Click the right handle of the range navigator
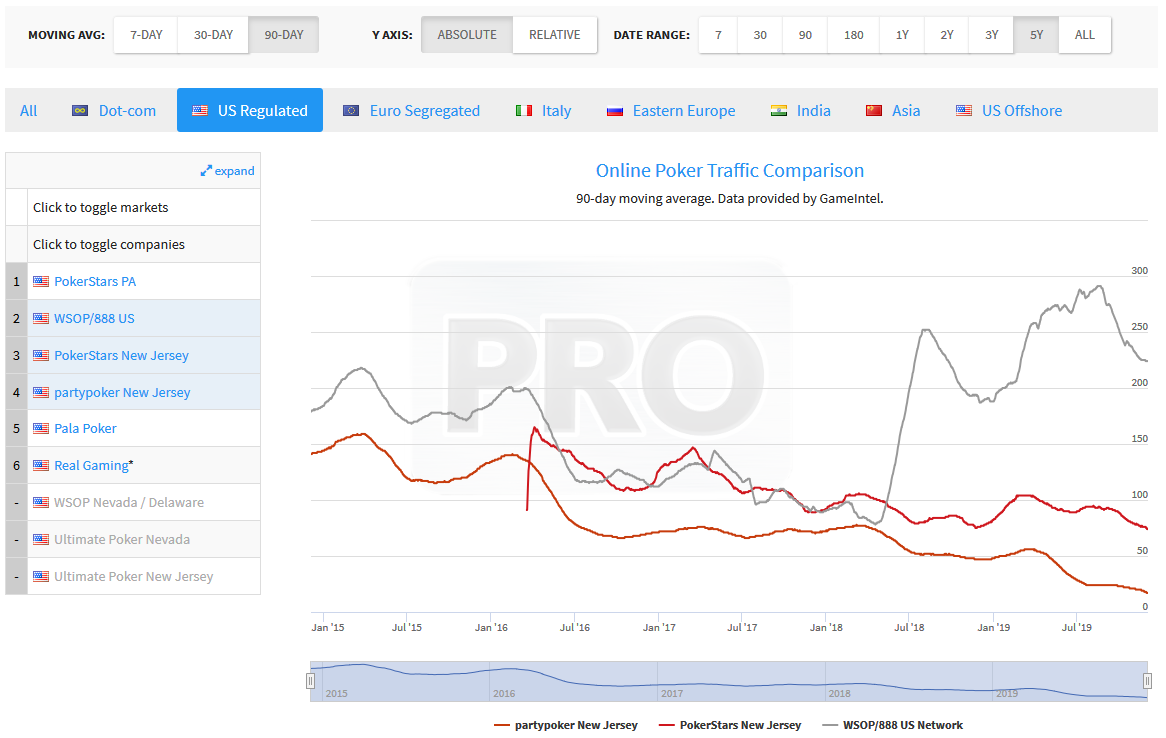The height and width of the screenshot is (738, 1166). pyautogui.click(x=1147, y=681)
